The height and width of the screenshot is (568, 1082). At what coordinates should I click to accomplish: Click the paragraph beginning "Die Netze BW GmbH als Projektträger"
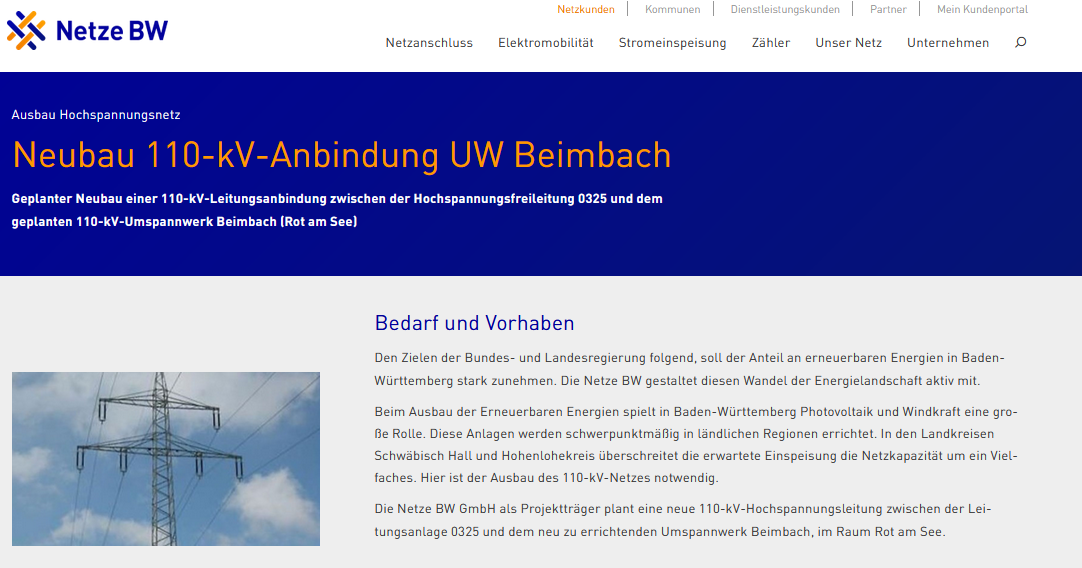(682, 520)
